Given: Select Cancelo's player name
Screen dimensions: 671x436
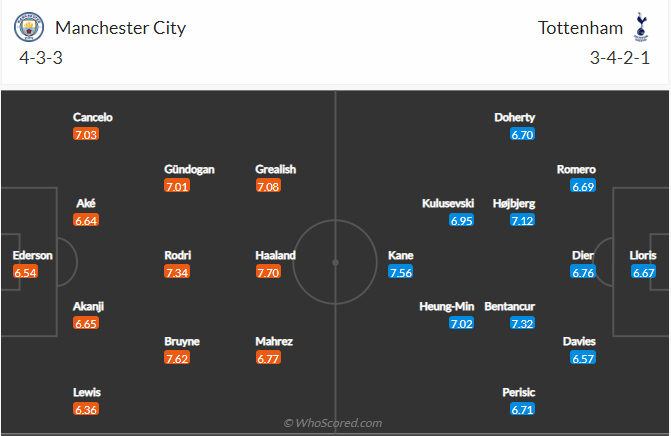Looking at the screenshot, I should [x=93, y=117].
